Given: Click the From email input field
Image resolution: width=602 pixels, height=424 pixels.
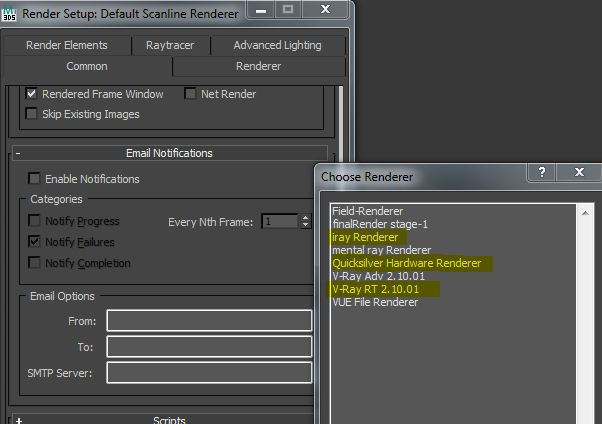Looking at the screenshot, I should click(x=209, y=321).
